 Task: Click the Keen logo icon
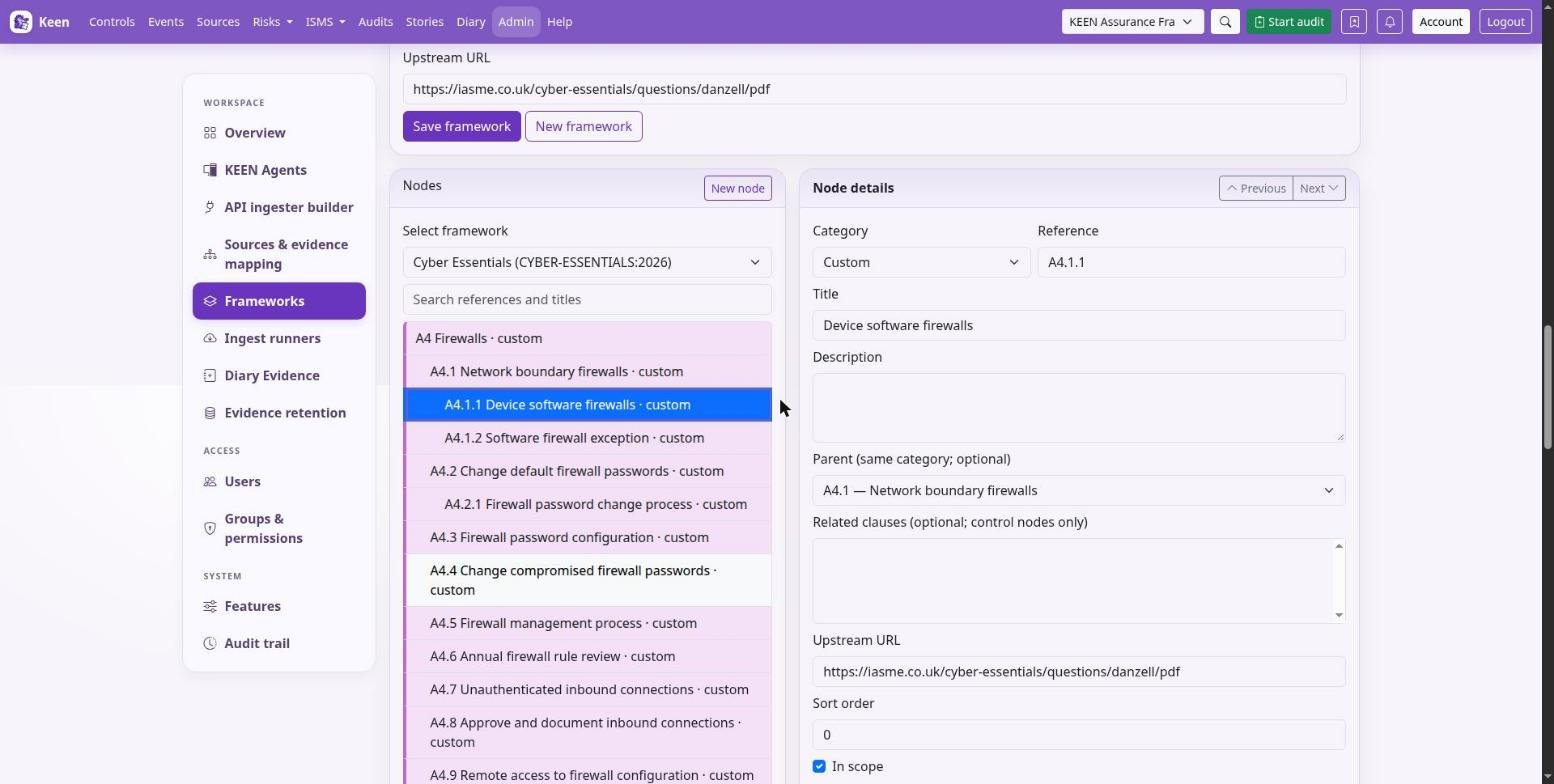(21, 22)
